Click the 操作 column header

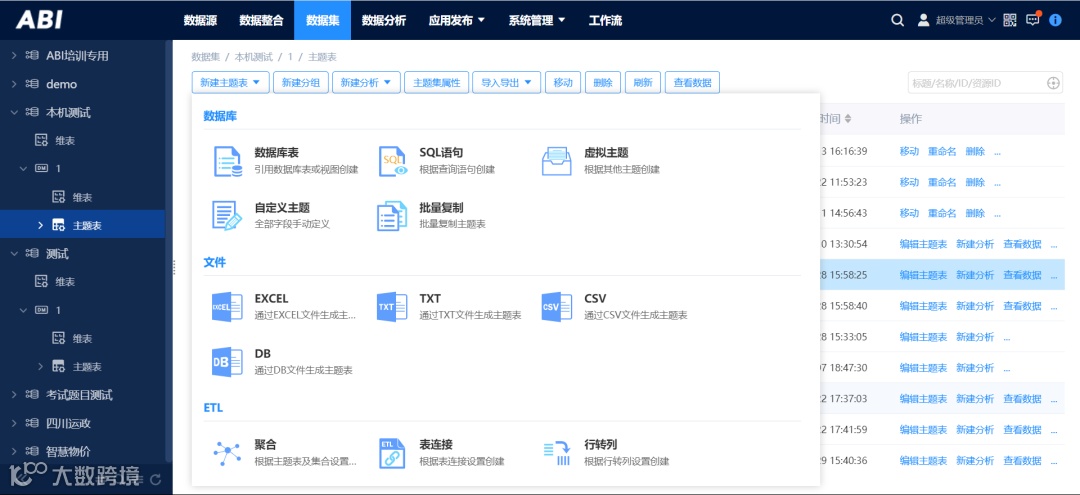[911, 119]
